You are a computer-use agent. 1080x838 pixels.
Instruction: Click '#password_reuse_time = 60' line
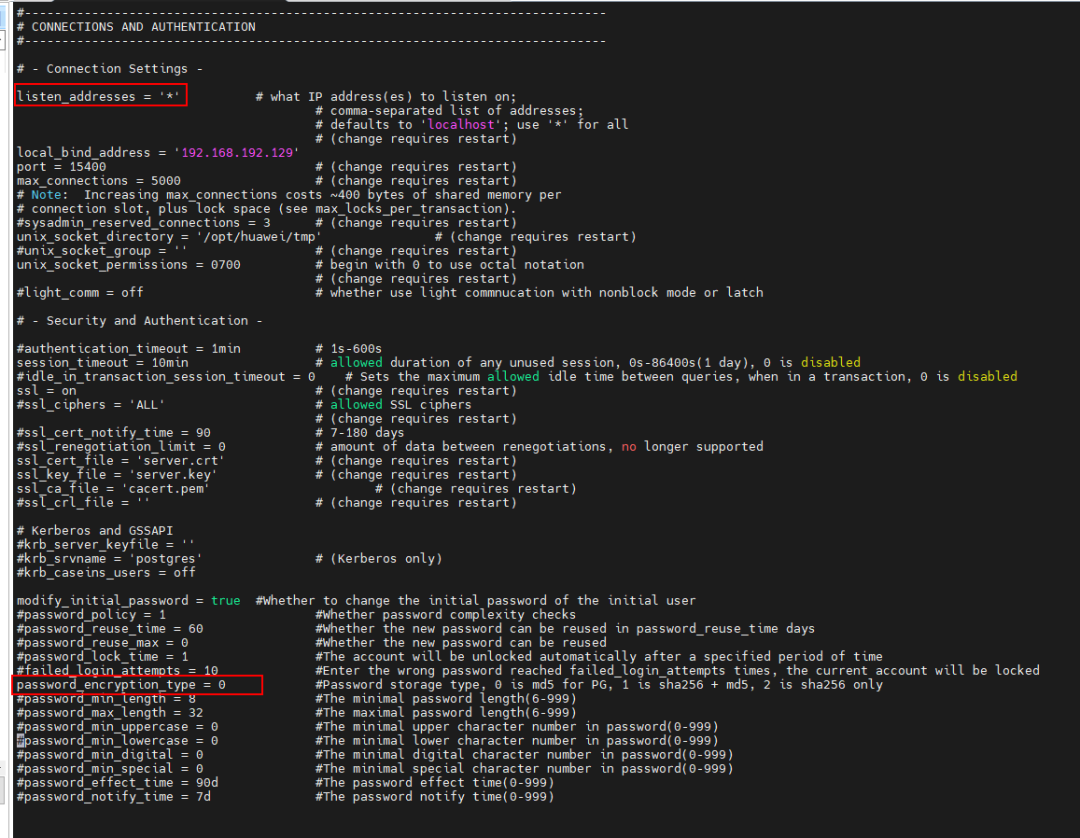coord(110,629)
